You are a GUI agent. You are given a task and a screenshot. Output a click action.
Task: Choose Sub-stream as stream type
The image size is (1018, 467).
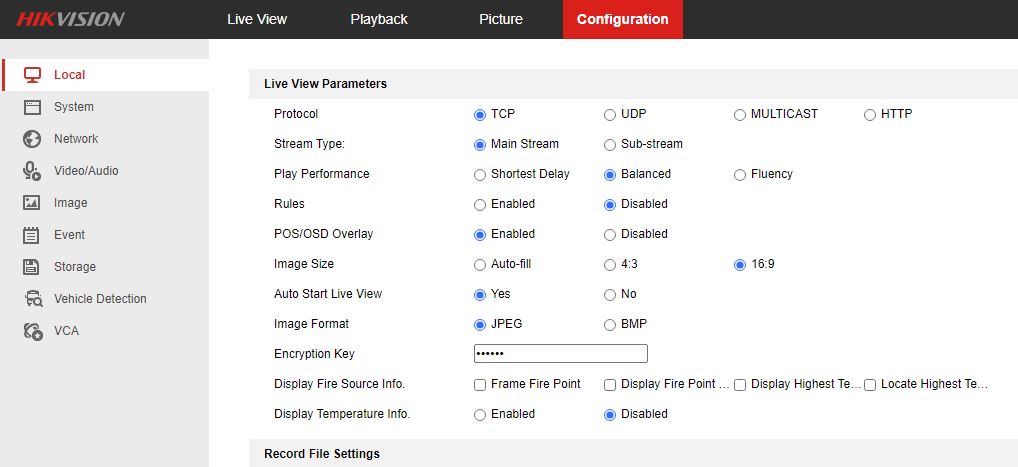point(610,144)
